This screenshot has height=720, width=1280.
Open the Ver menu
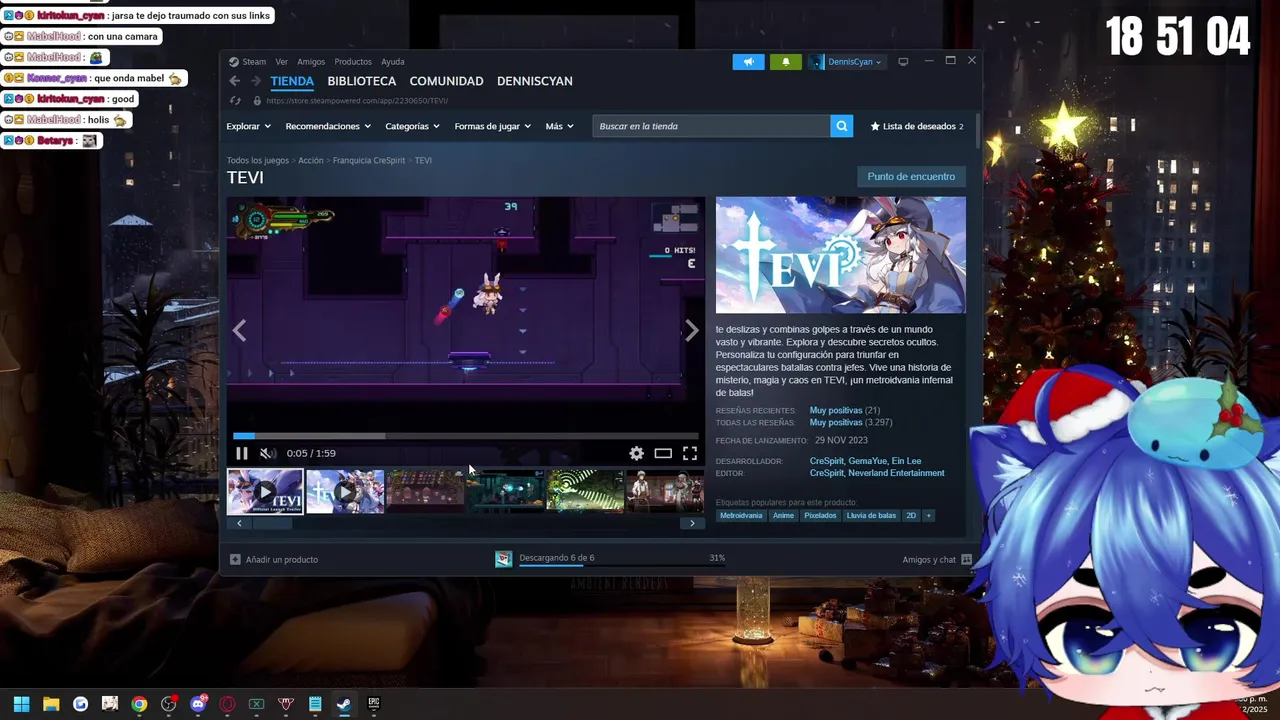[x=282, y=62]
